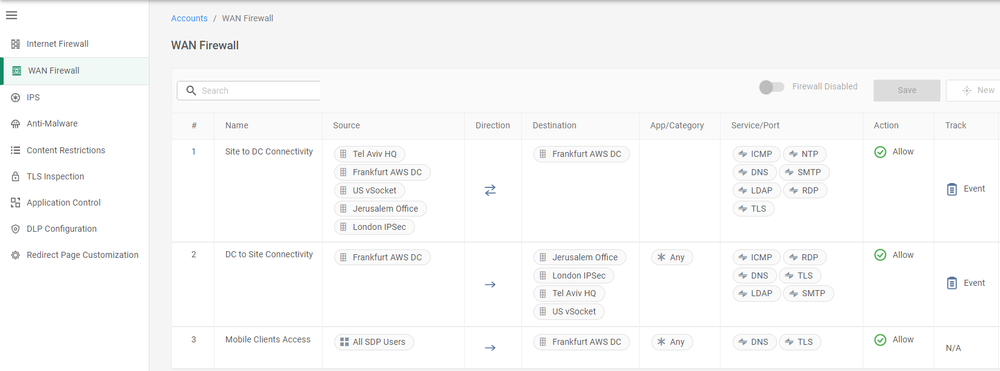
Task: Click the All SDP Users group chip
Action: 374,342
